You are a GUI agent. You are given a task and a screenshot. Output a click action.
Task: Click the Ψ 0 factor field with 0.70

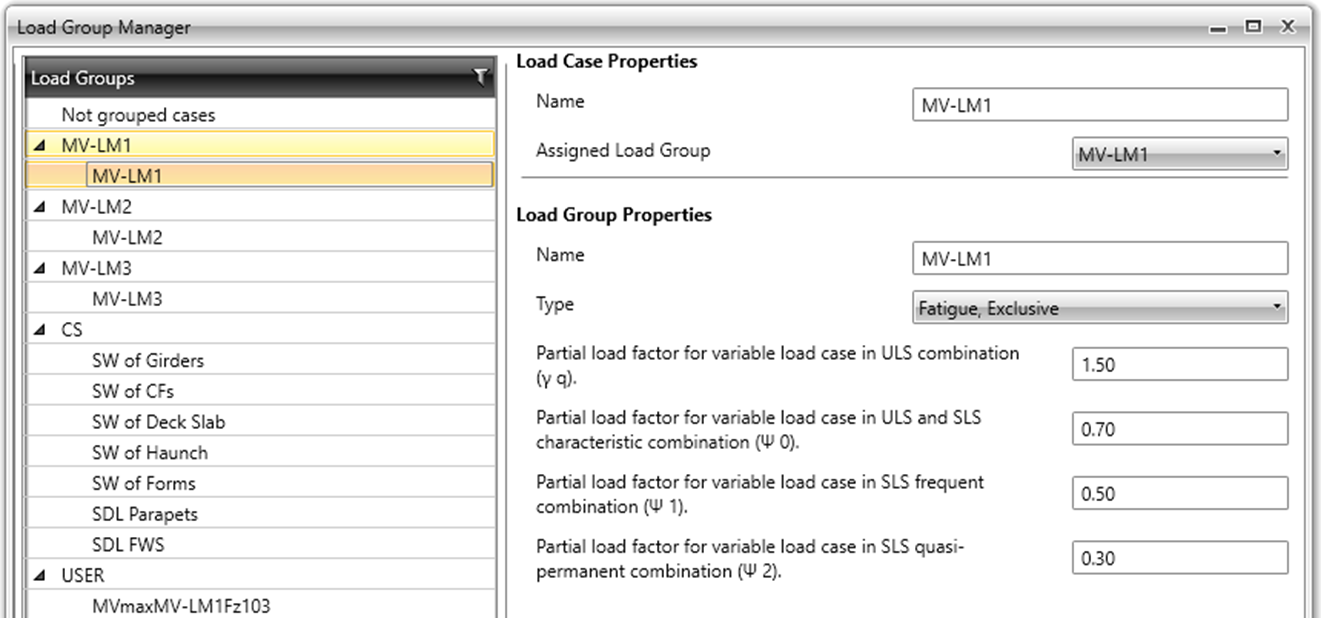coord(1179,430)
